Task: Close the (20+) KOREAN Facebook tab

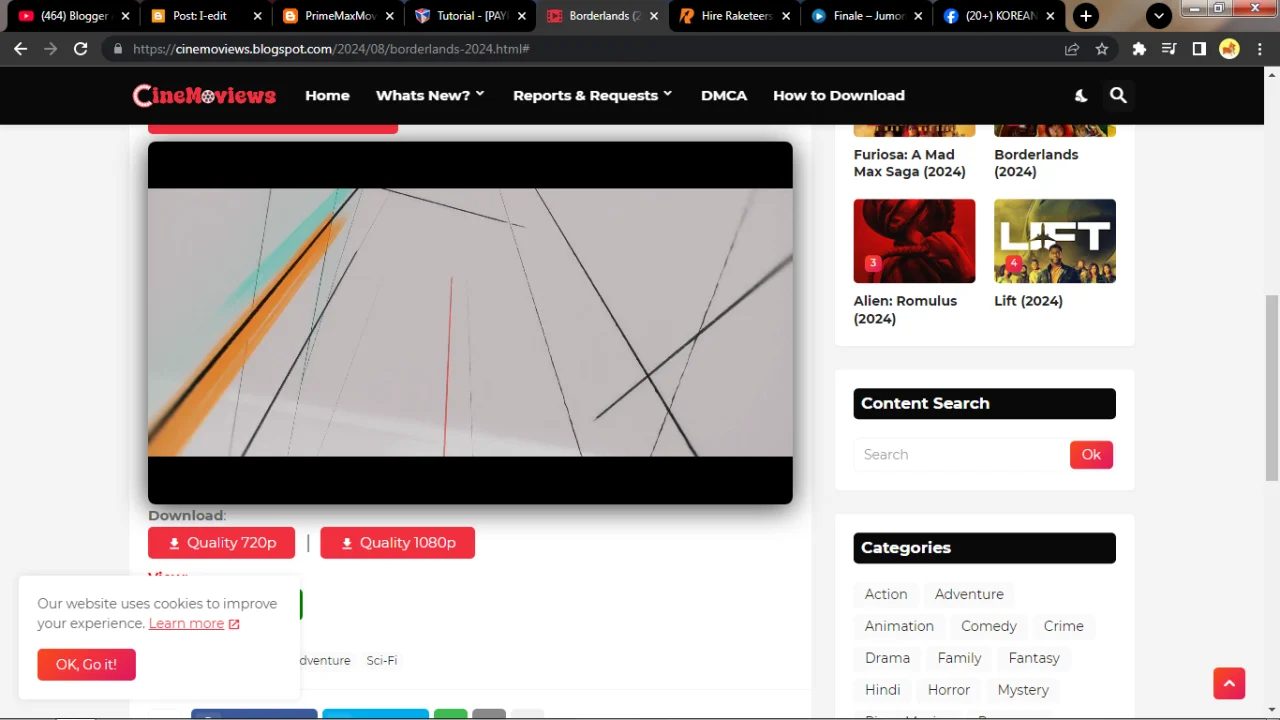Action: 1050,16
